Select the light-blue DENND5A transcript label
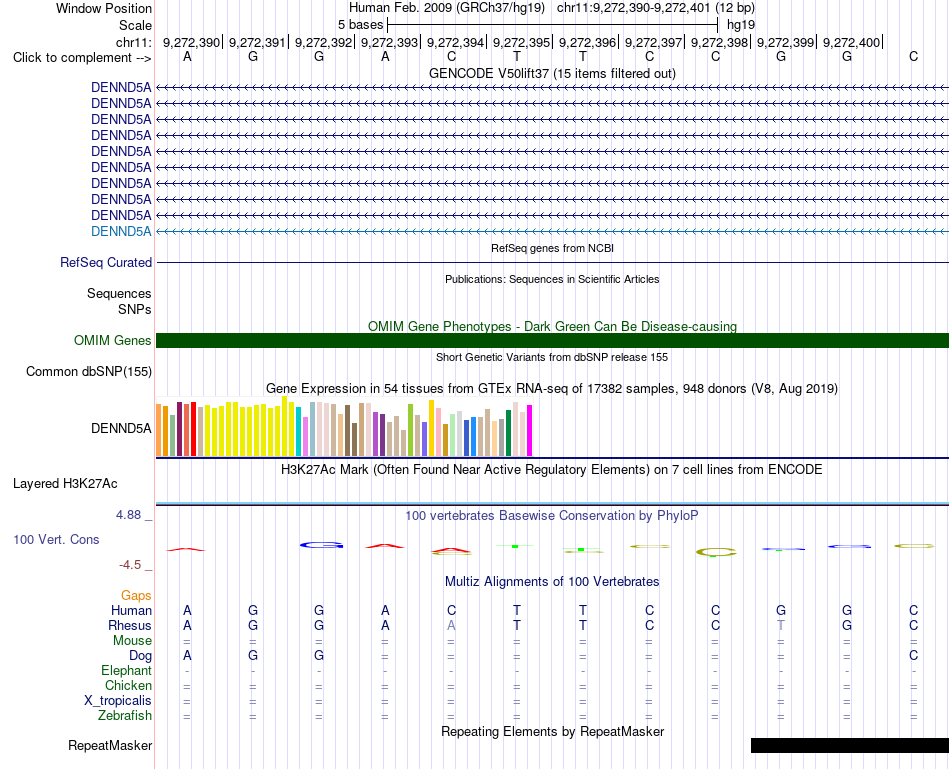Viewport: 950px width, 769px height. [121, 231]
